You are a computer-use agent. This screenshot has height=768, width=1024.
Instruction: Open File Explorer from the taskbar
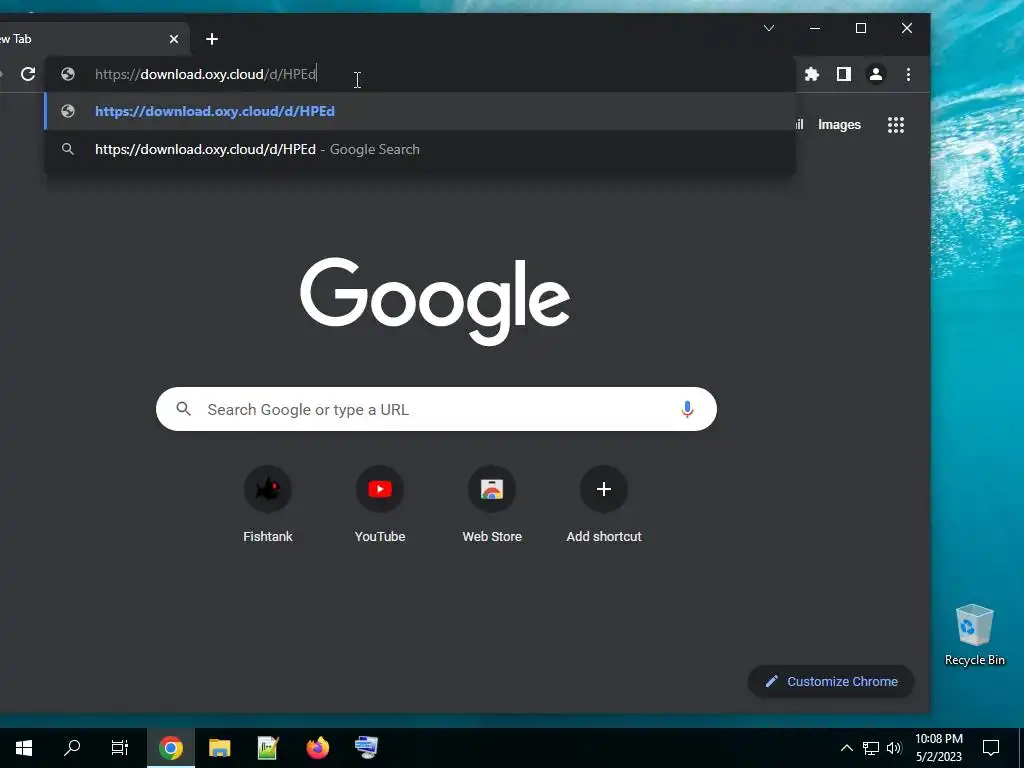click(x=219, y=748)
